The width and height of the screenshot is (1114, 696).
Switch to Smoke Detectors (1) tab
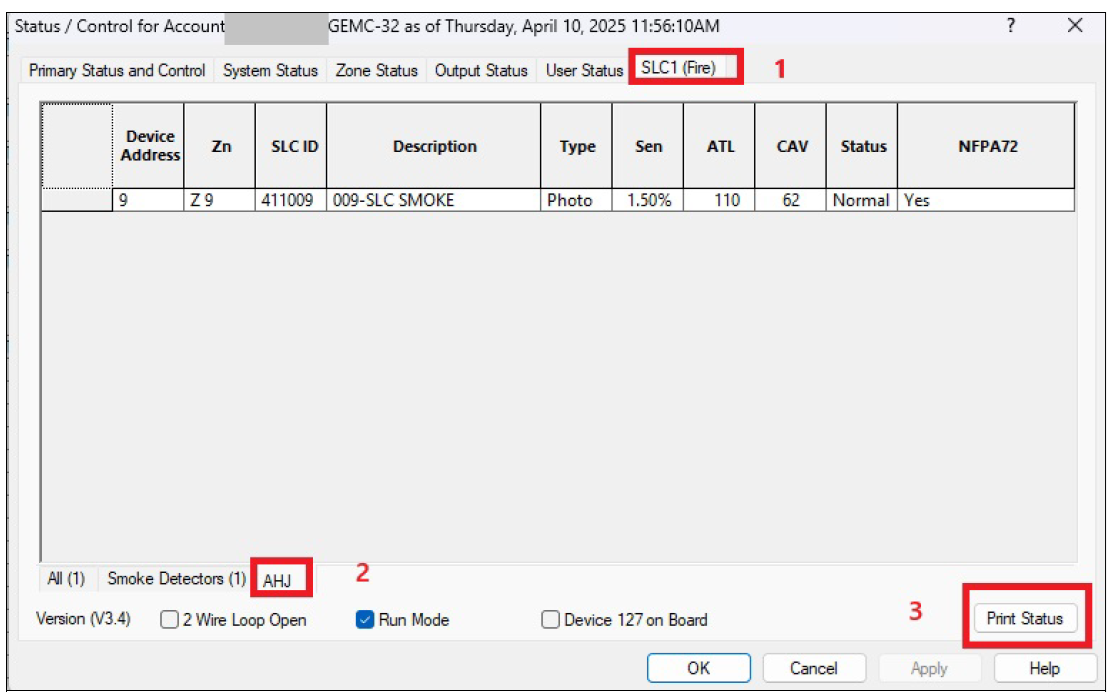pos(176,579)
